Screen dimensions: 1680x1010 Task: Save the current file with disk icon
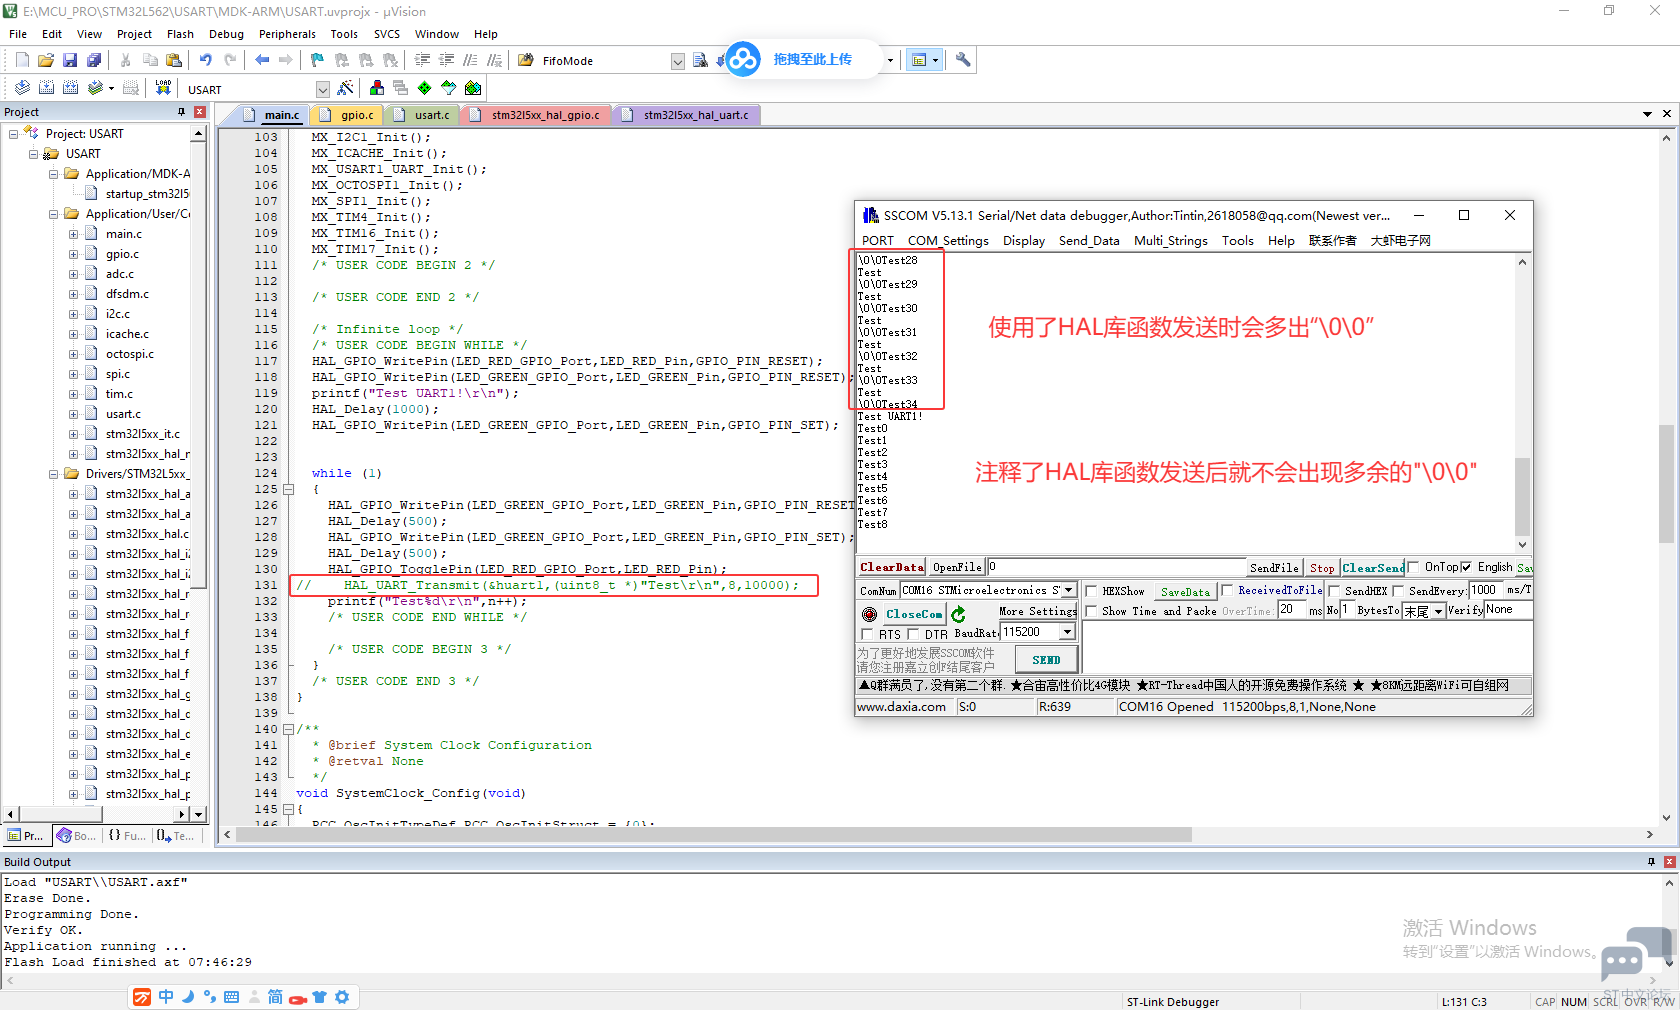pyautogui.click(x=70, y=60)
